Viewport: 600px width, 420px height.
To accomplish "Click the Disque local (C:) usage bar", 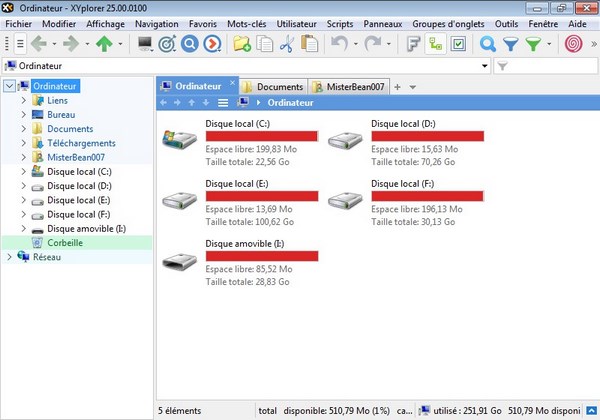I will click(x=262, y=136).
